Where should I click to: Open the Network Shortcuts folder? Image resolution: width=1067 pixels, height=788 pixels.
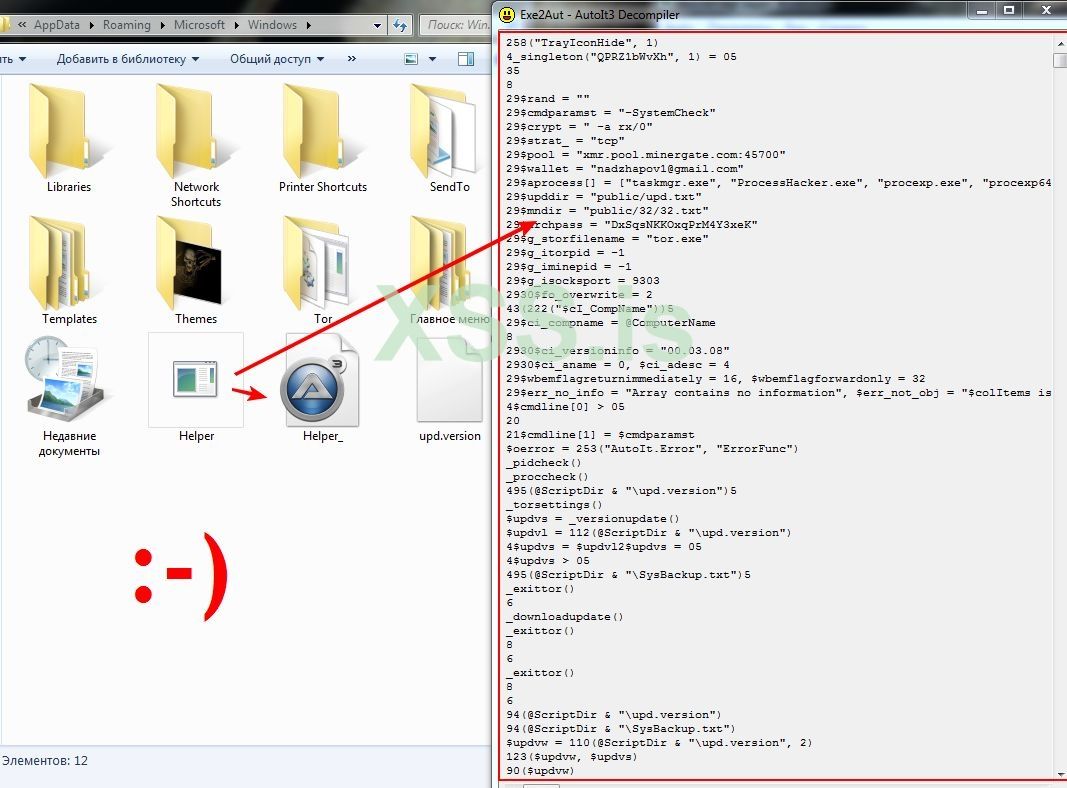[x=196, y=145]
